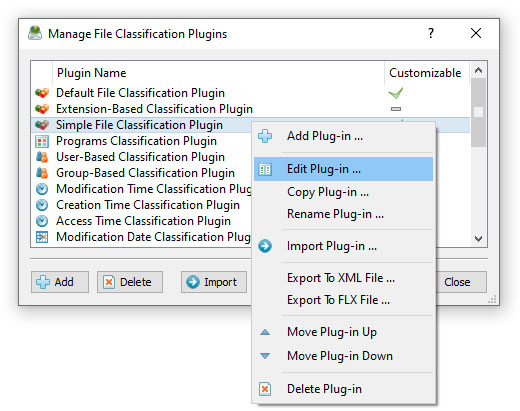Click the scrollbar down arrow in plugin list
The image size is (520, 411).
[x=479, y=239]
